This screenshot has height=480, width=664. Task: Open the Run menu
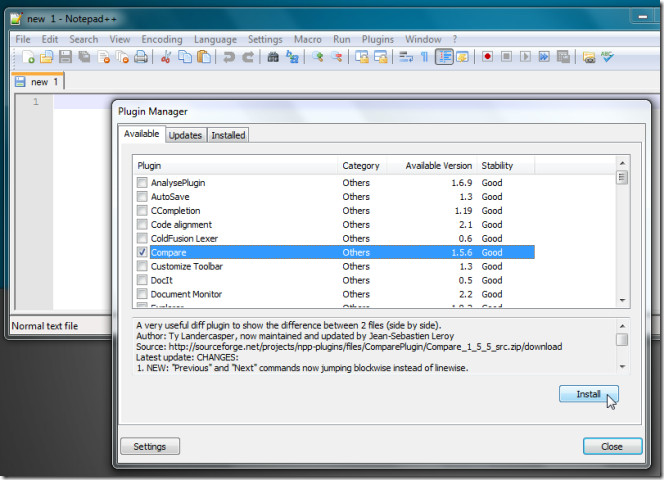pos(342,39)
